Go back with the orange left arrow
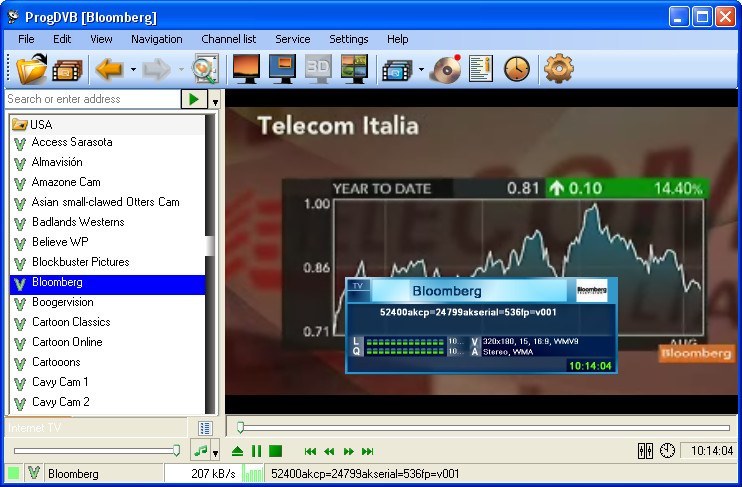742x487 pixels. tap(109, 69)
